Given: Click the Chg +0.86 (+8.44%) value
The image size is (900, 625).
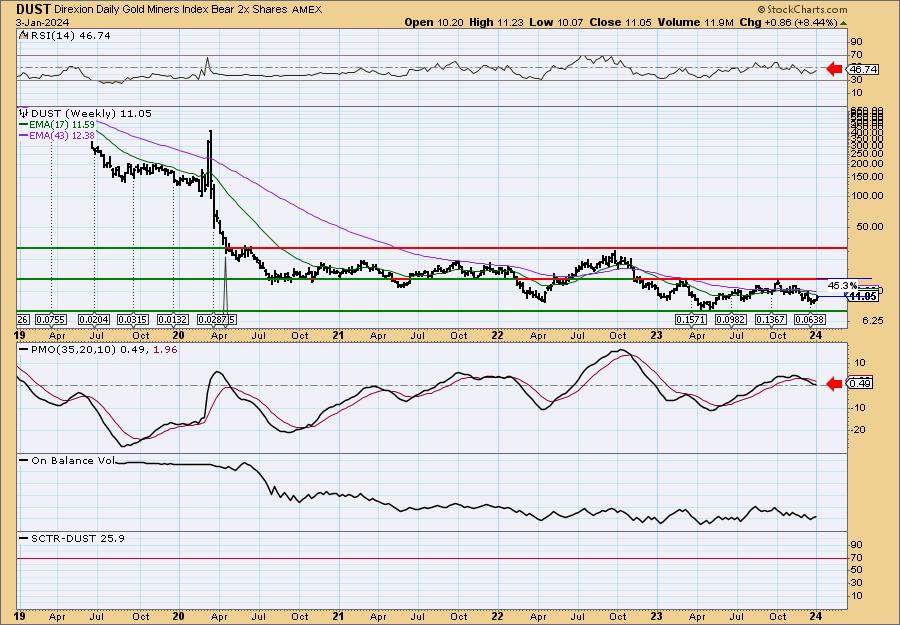Looking at the screenshot, I should [x=788, y=22].
